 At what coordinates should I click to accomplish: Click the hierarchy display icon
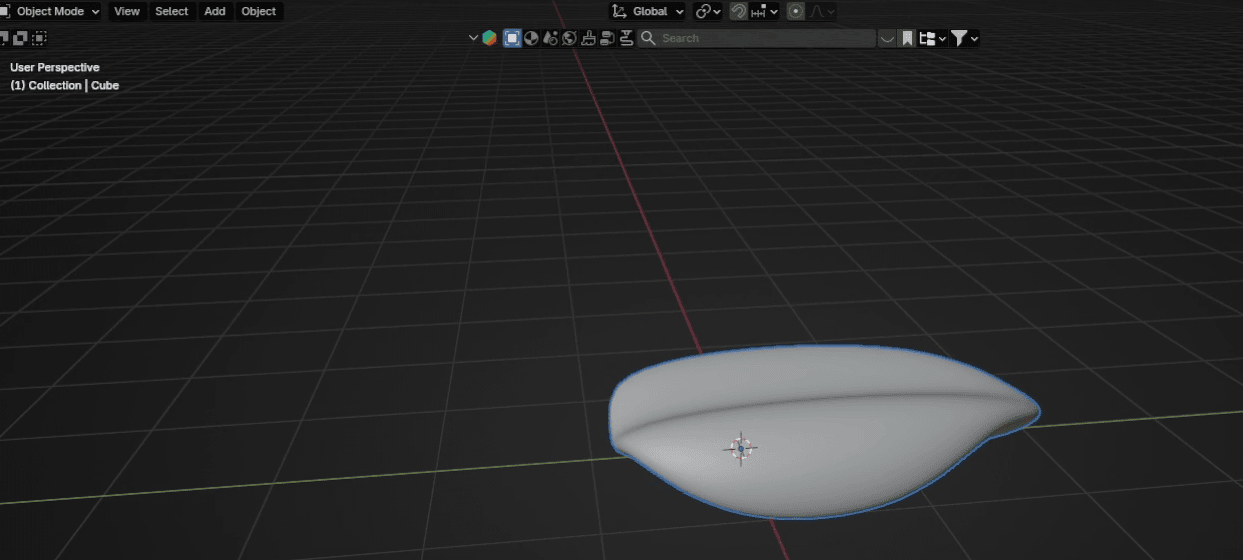(x=927, y=38)
